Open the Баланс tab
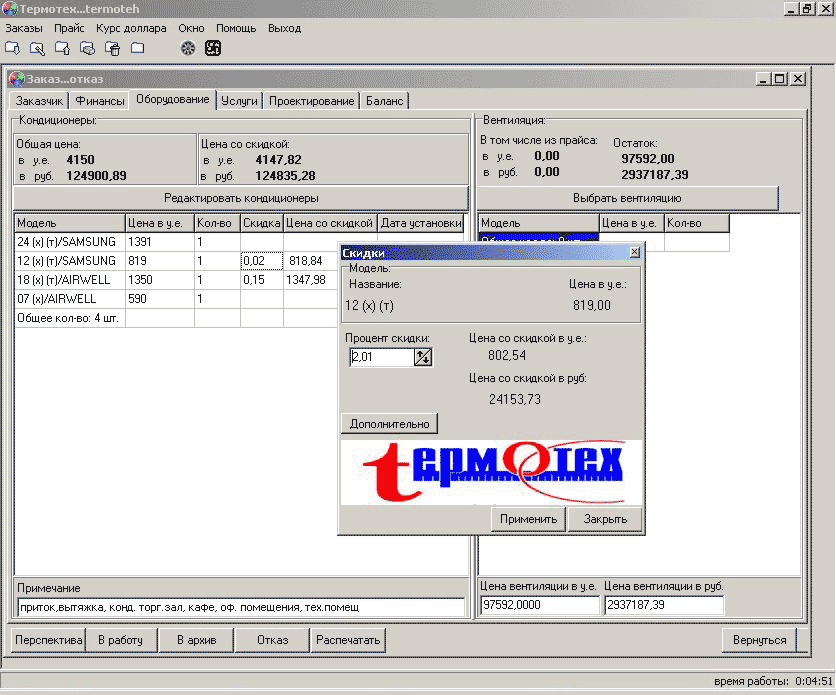This screenshot has height=695, width=836. click(x=384, y=101)
